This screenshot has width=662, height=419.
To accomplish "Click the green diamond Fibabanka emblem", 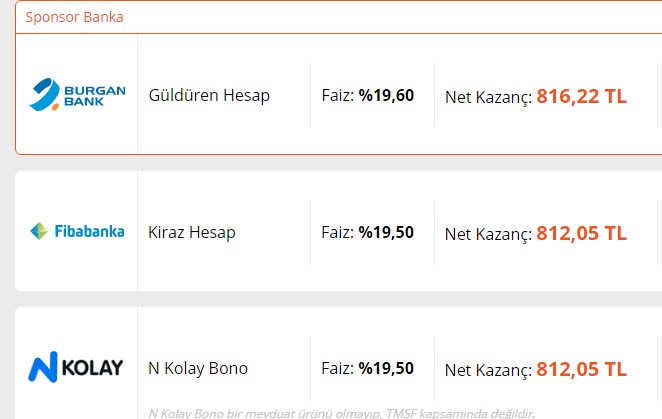I will pos(39,231).
